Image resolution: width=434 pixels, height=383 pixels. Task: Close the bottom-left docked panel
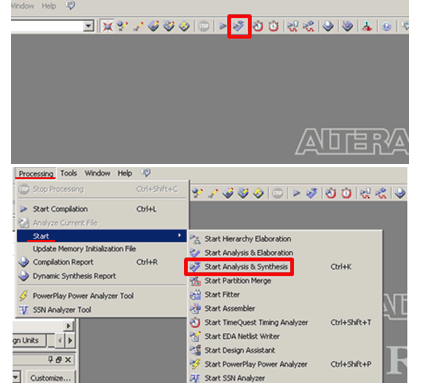coord(68,360)
